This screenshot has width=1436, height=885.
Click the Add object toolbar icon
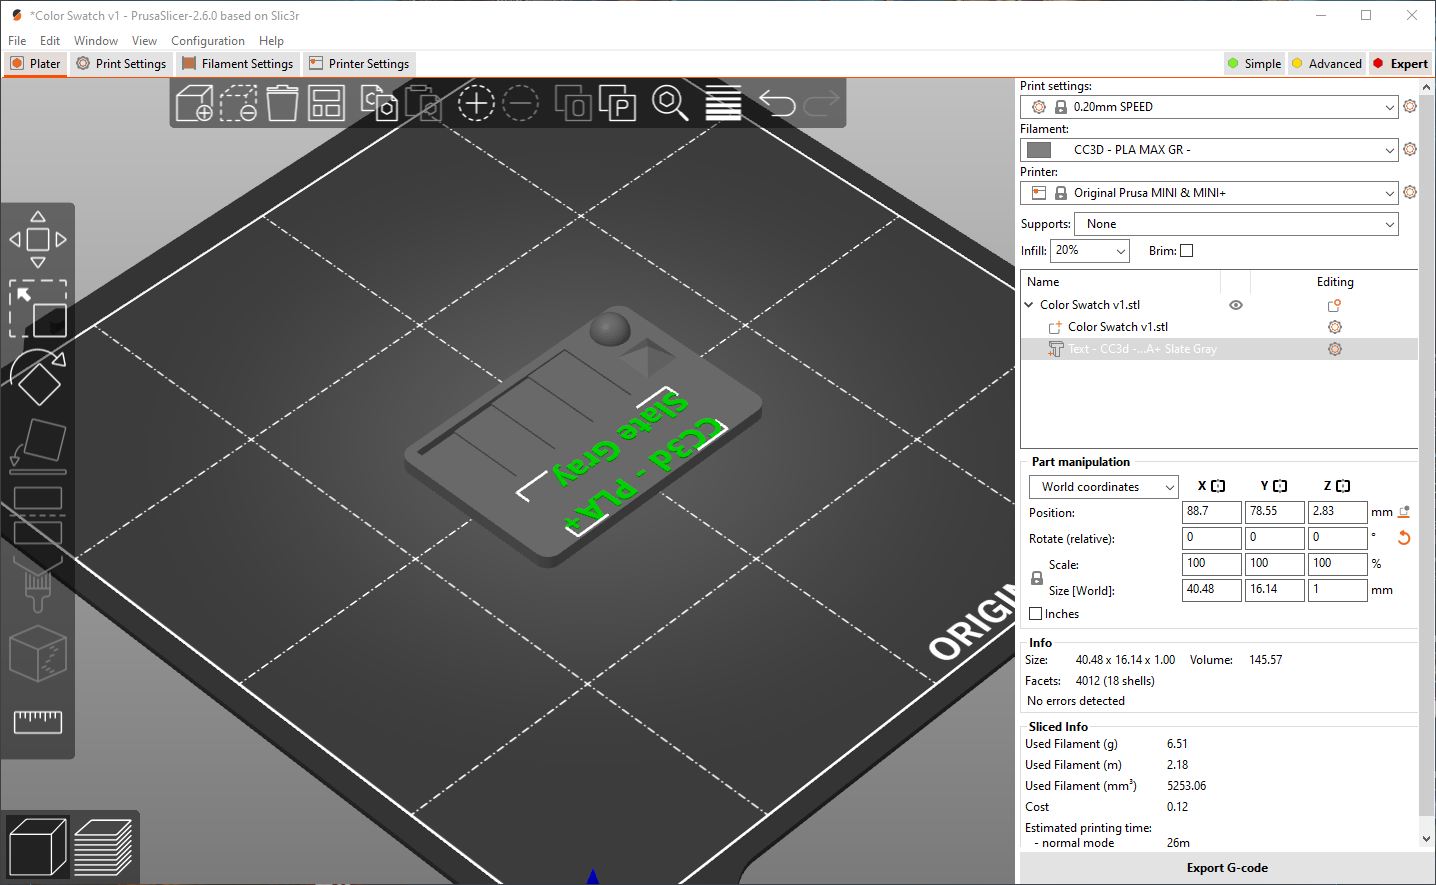coord(194,103)
